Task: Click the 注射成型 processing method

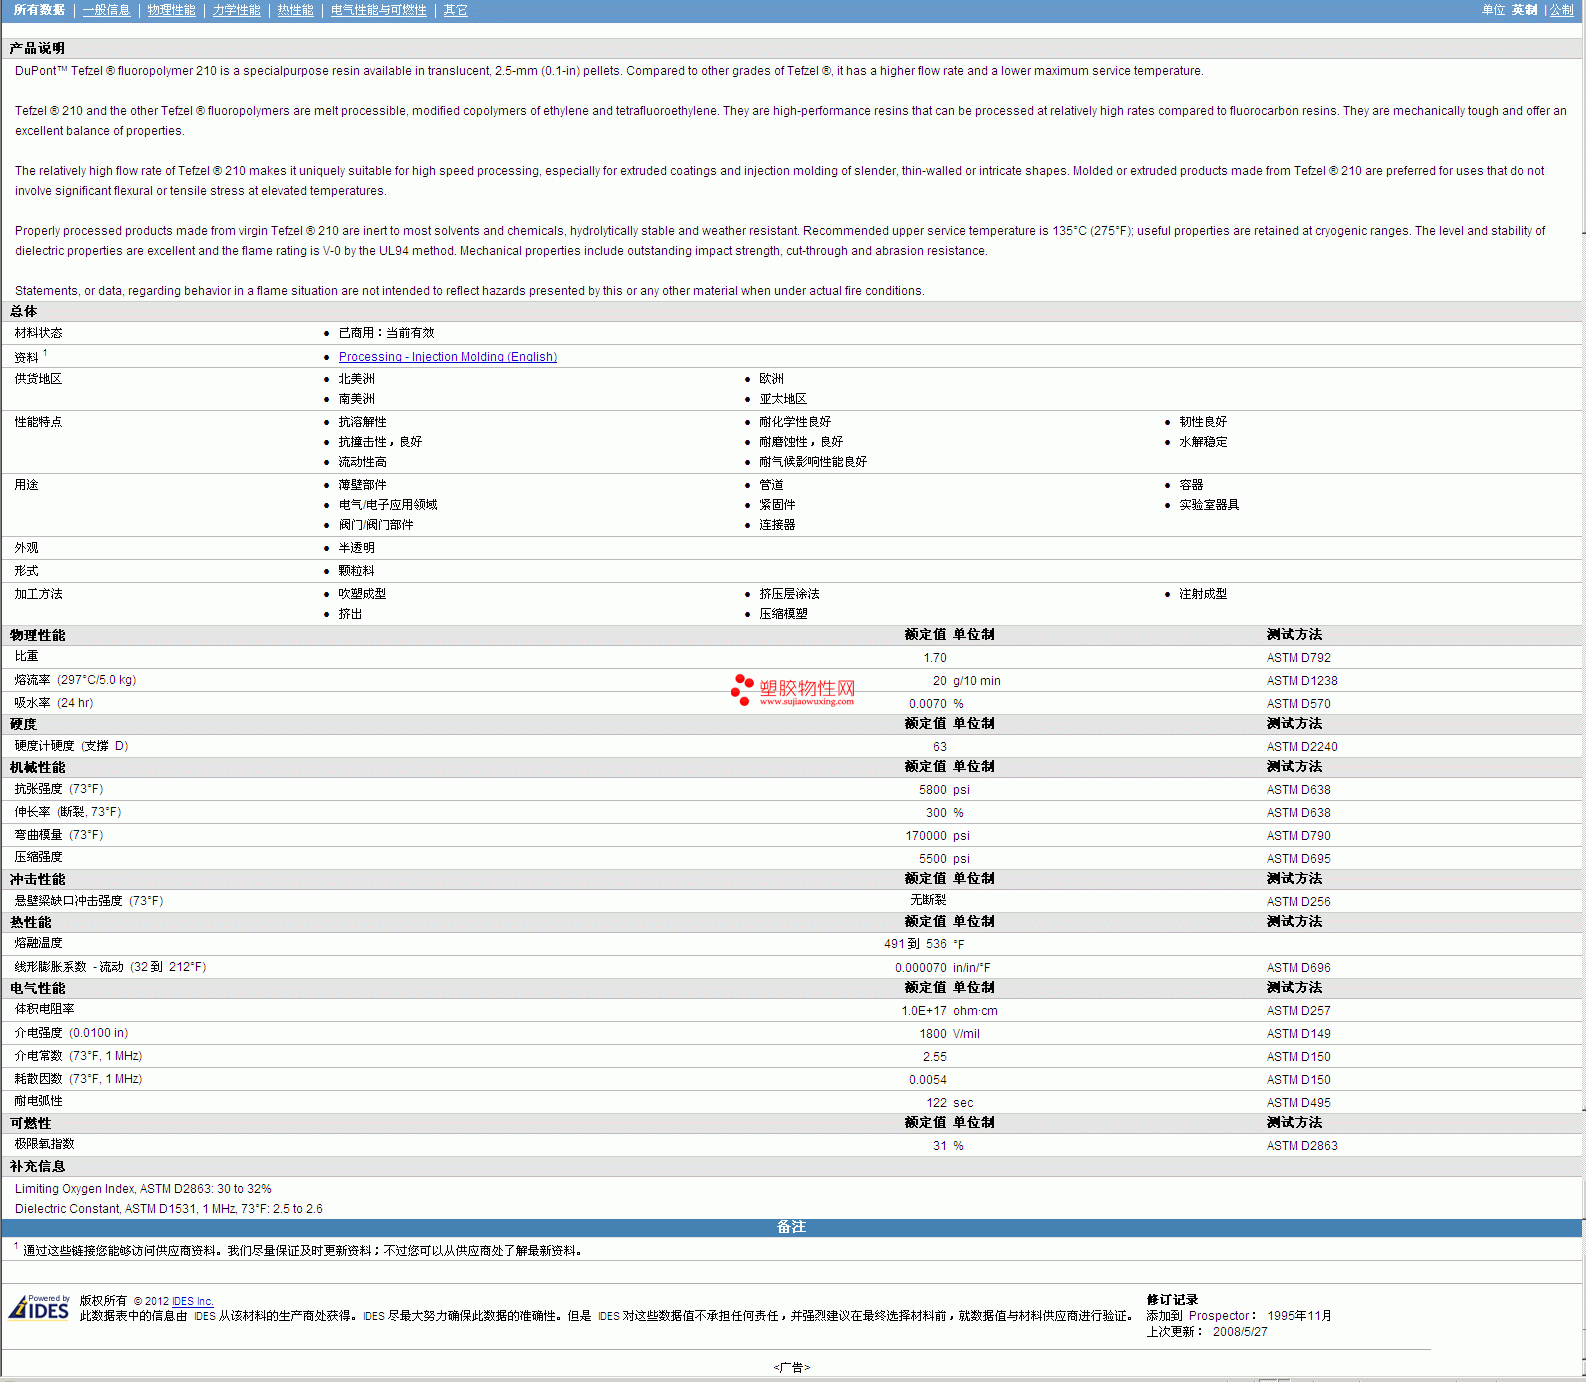Action: tap(1203, 594)
